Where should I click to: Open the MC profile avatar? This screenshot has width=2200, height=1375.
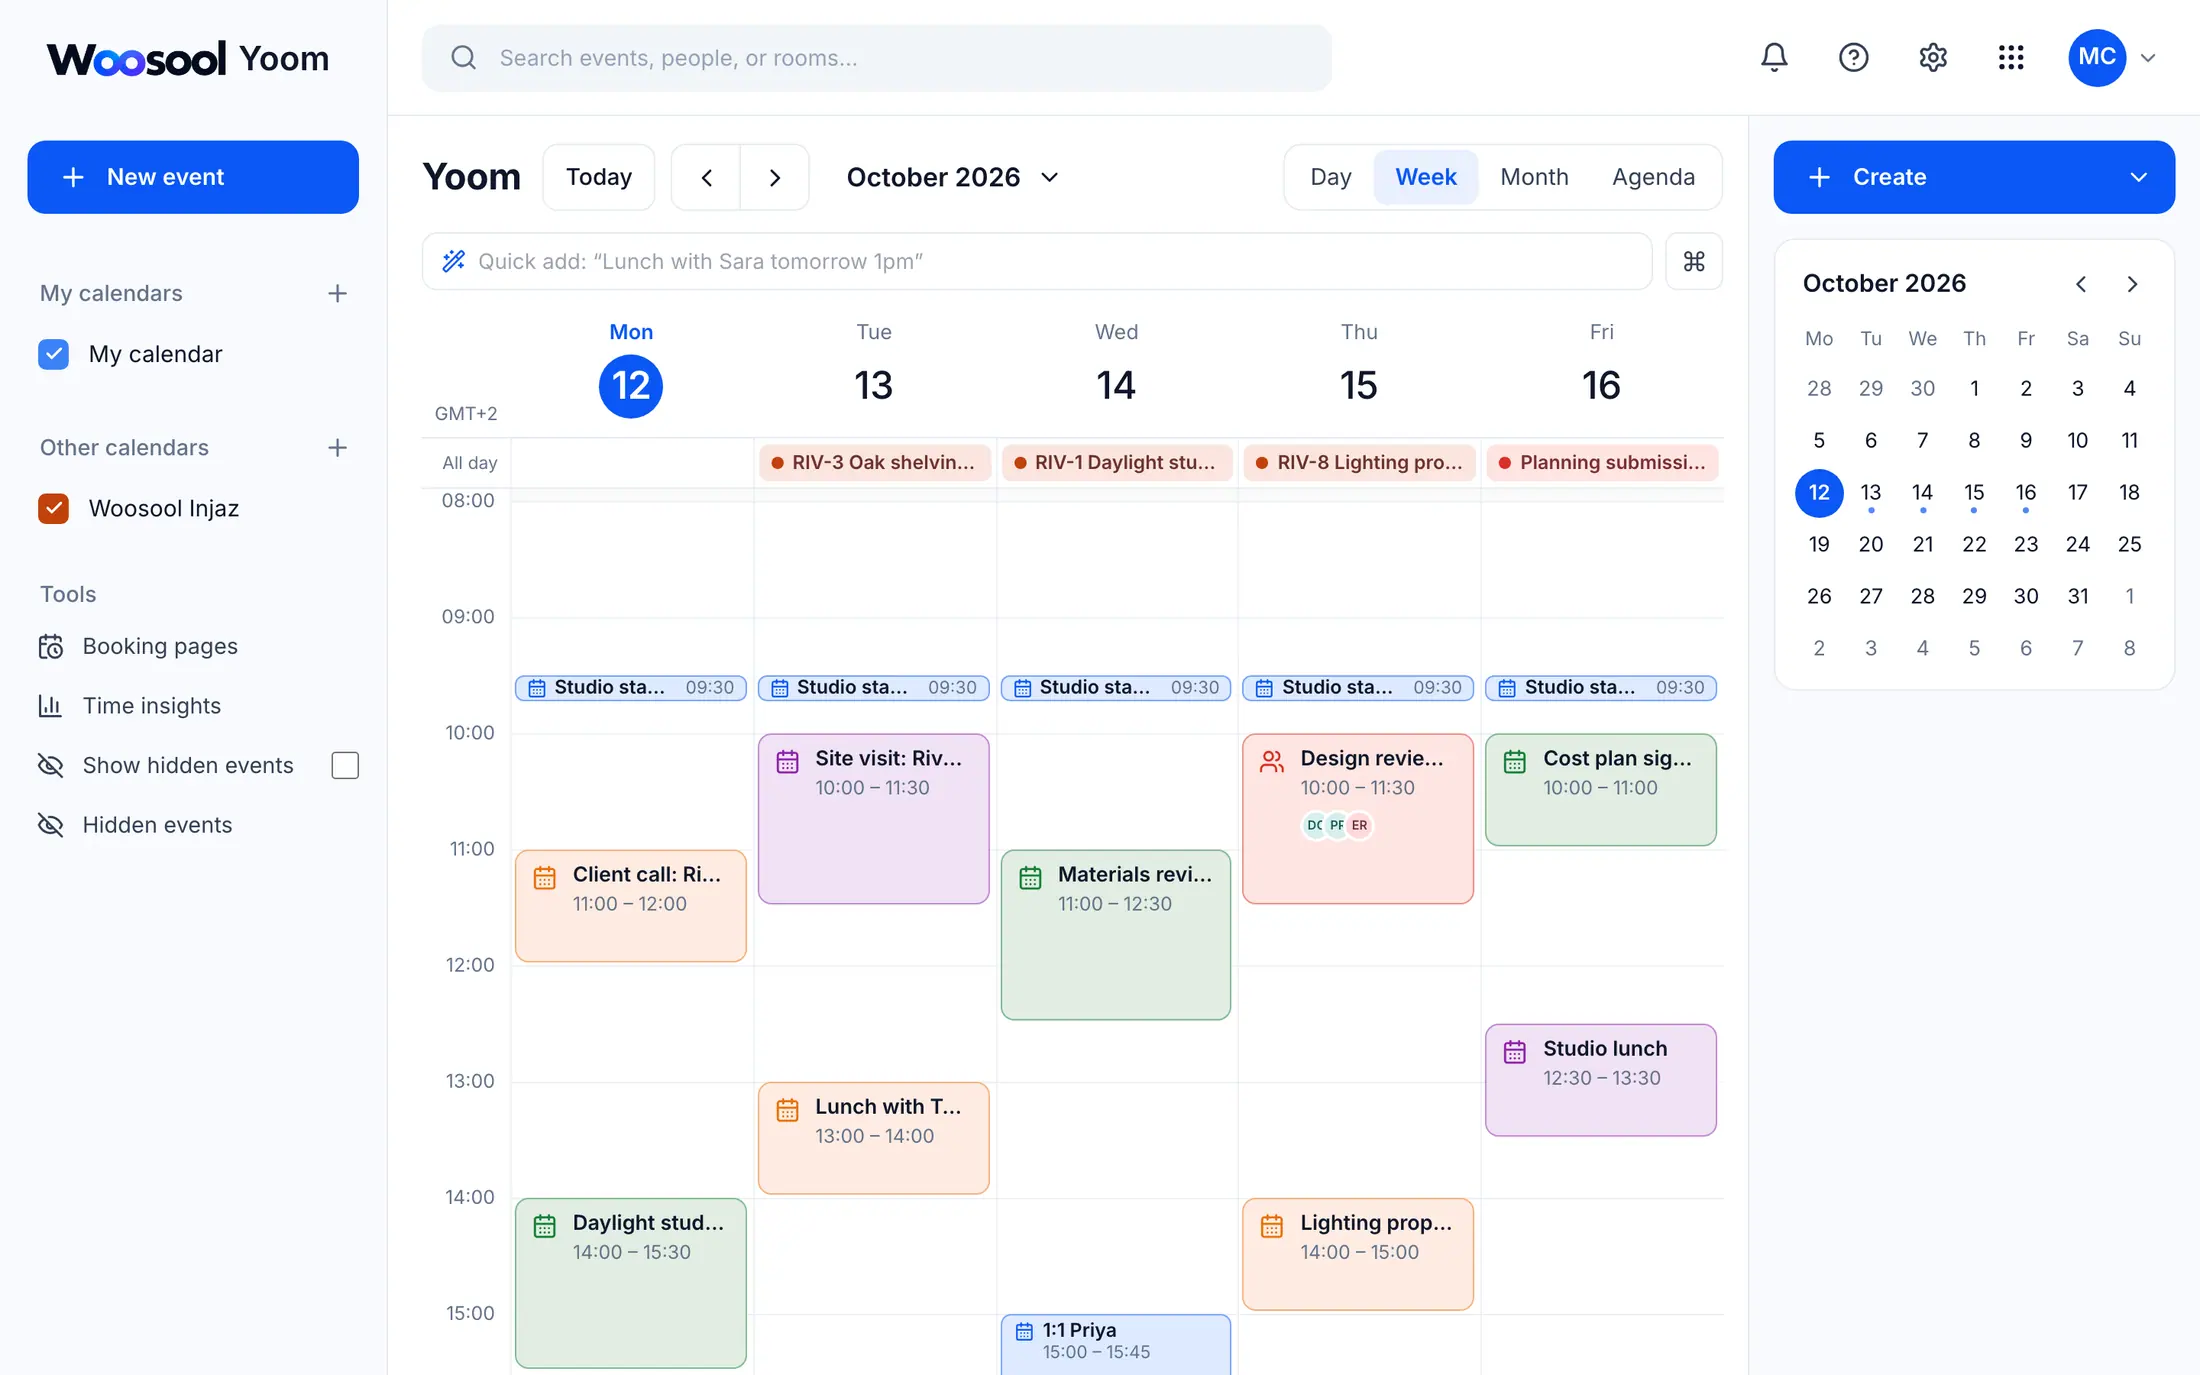2097,57
